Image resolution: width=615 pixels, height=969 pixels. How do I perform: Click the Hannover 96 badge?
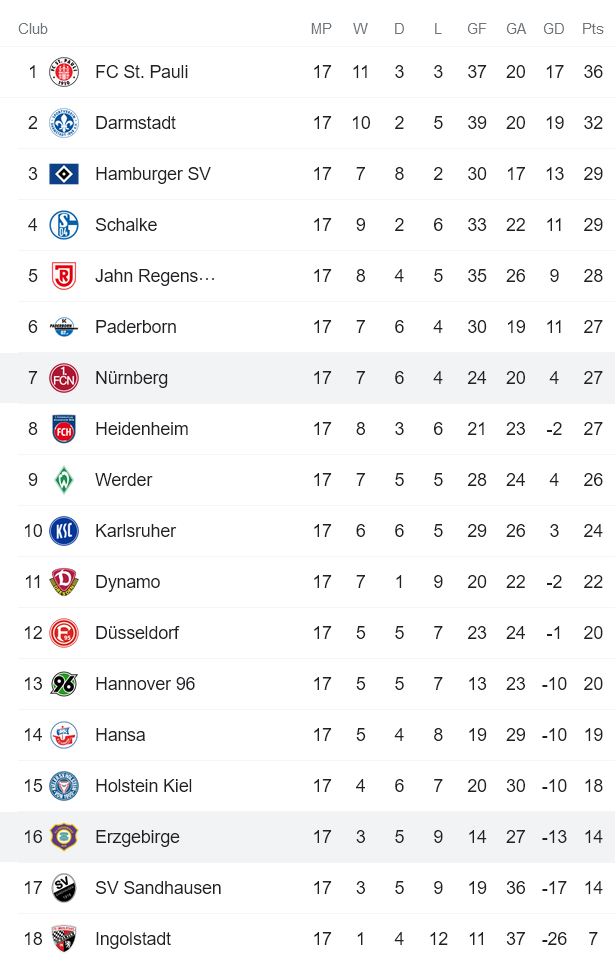tap(63, 683)
